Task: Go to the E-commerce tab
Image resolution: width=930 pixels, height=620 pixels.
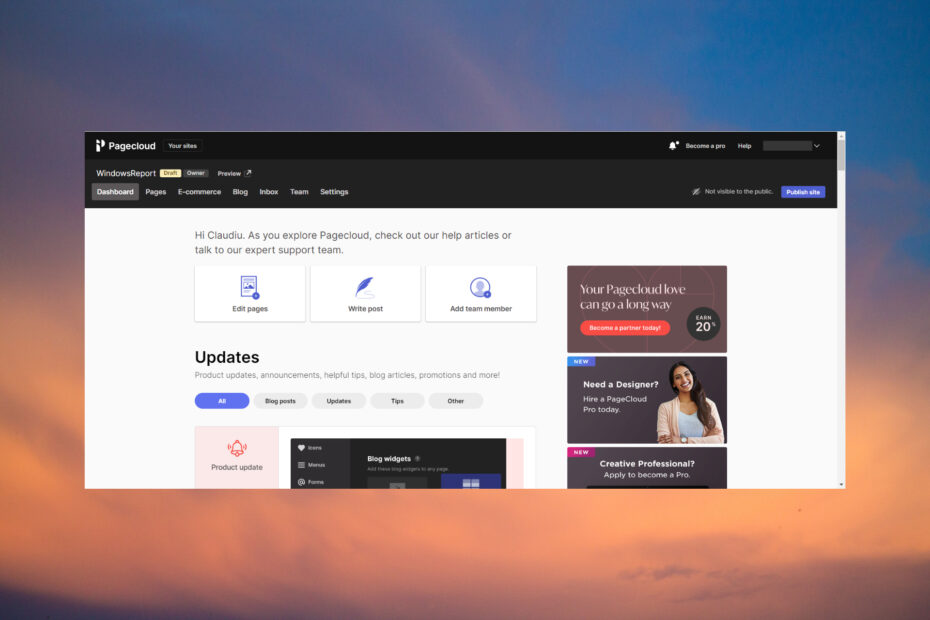Action: click(x=199, y=192)
